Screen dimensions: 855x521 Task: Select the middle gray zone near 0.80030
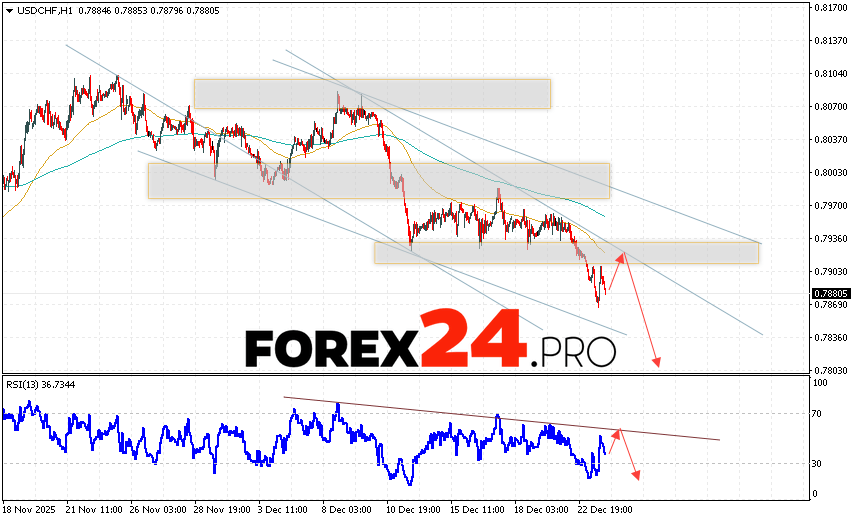pyautogui.click(x=378, y=180)
